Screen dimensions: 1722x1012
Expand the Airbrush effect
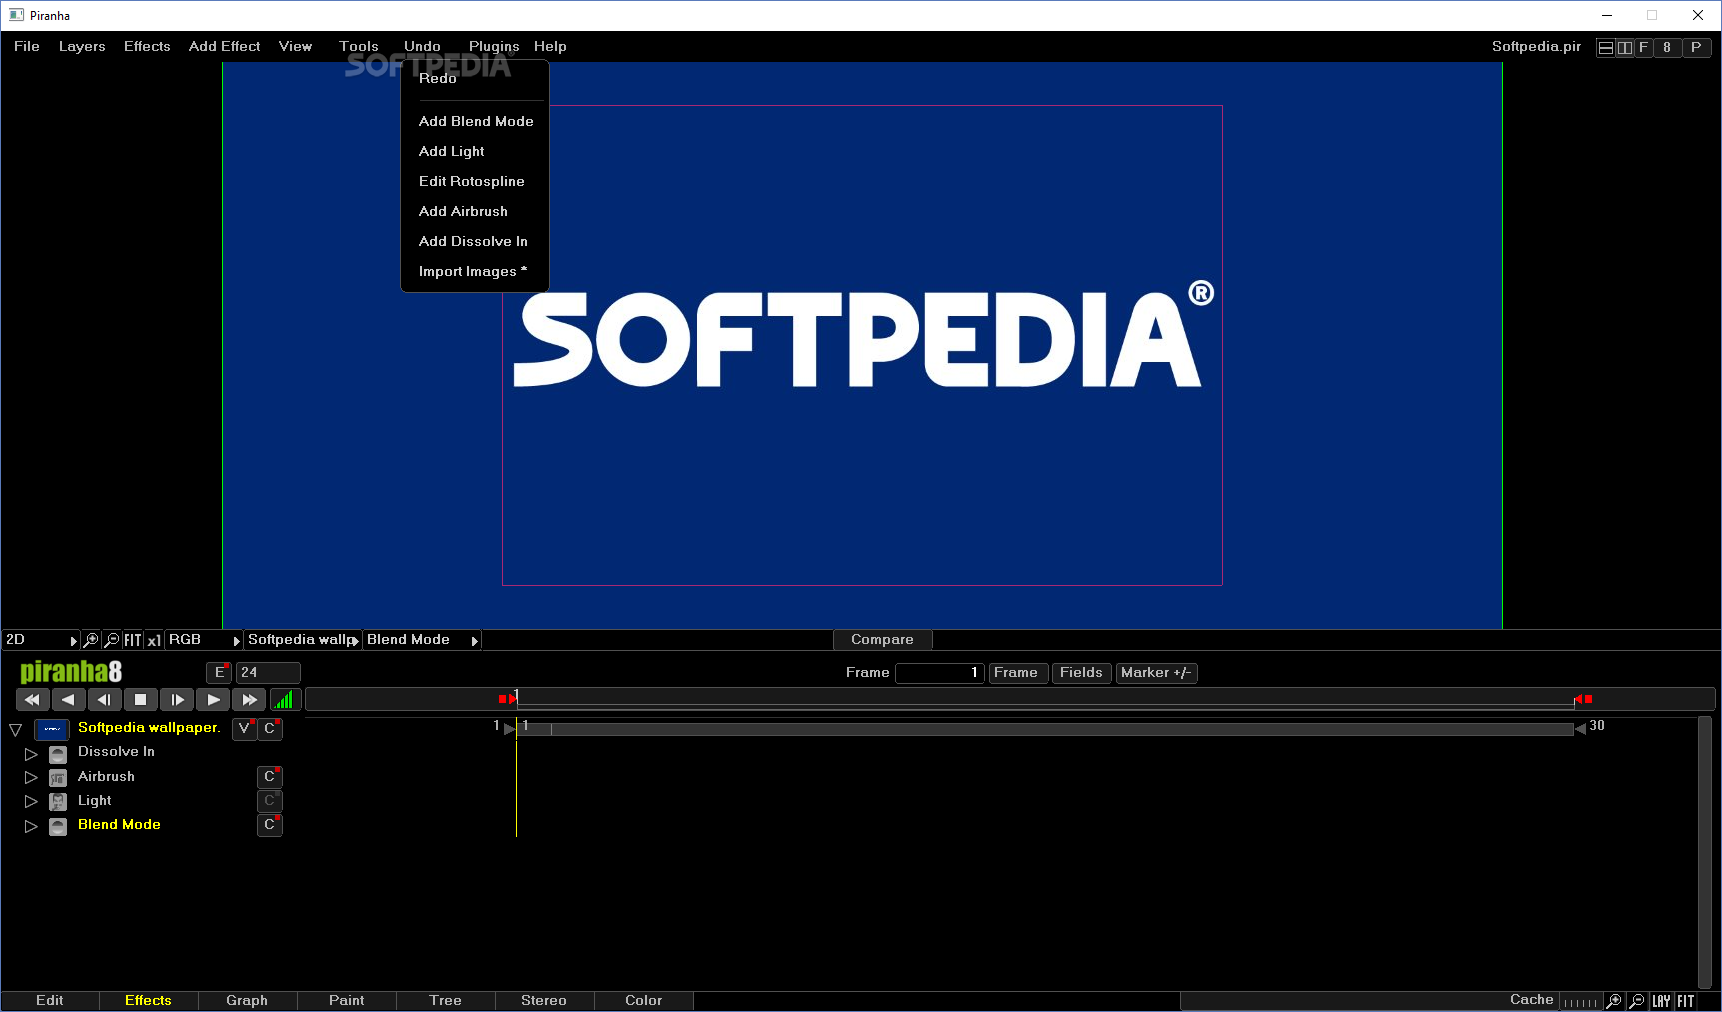coord(31,778)
